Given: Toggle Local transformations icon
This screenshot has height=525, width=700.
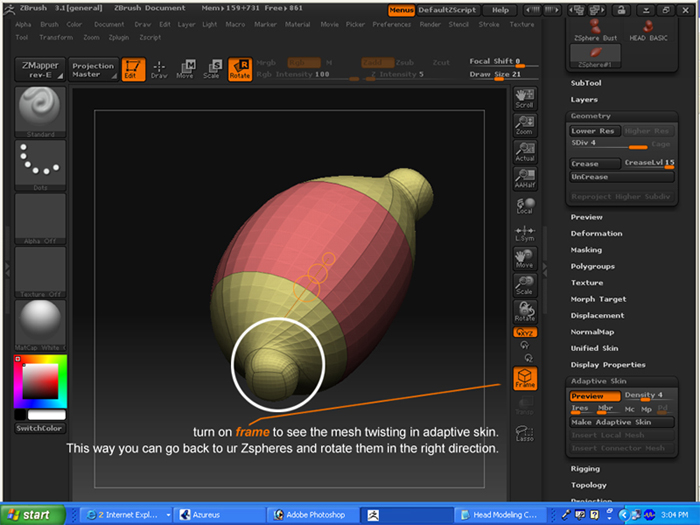Looking at the screenshot, I should pos(525,205).
